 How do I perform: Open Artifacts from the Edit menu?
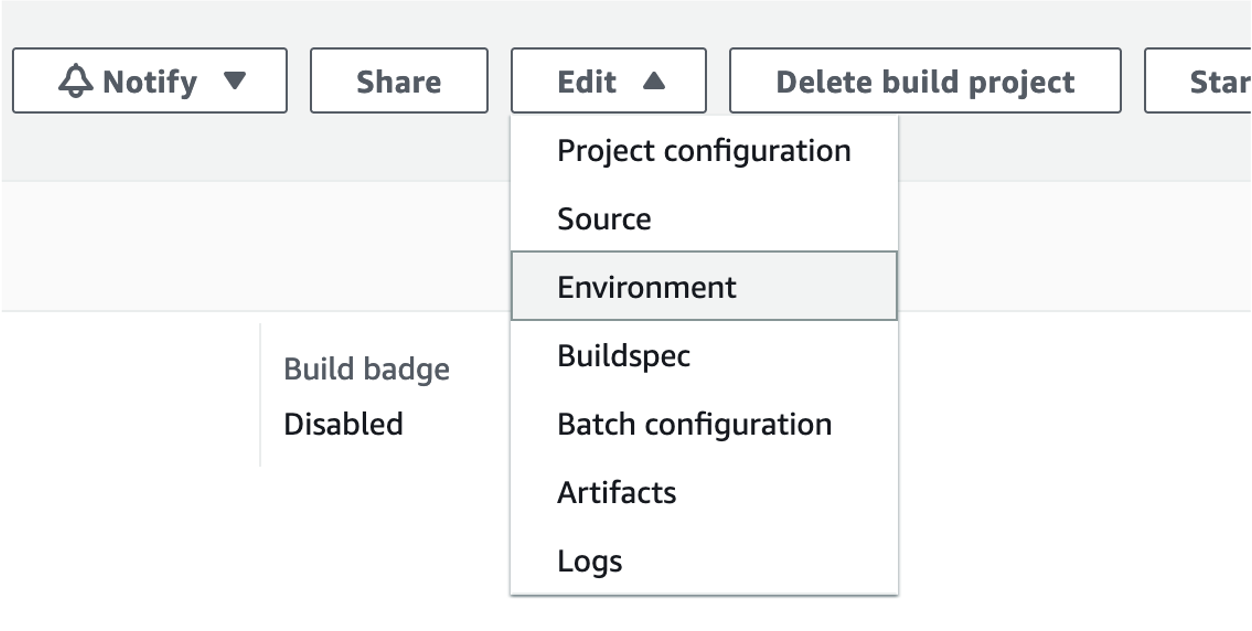[x=617, y=492]
